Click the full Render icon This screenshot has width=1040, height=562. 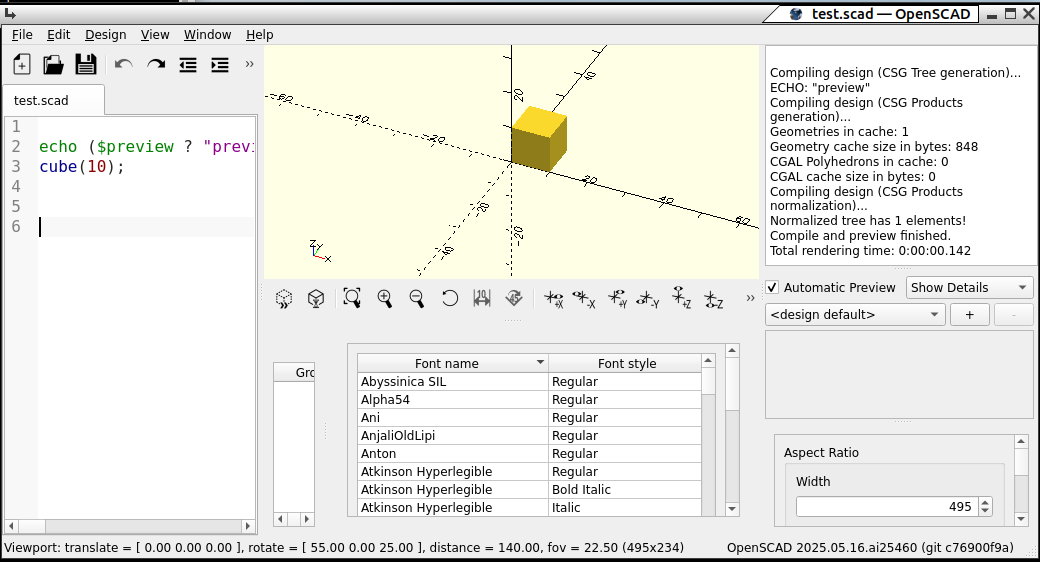click(315, 298)
